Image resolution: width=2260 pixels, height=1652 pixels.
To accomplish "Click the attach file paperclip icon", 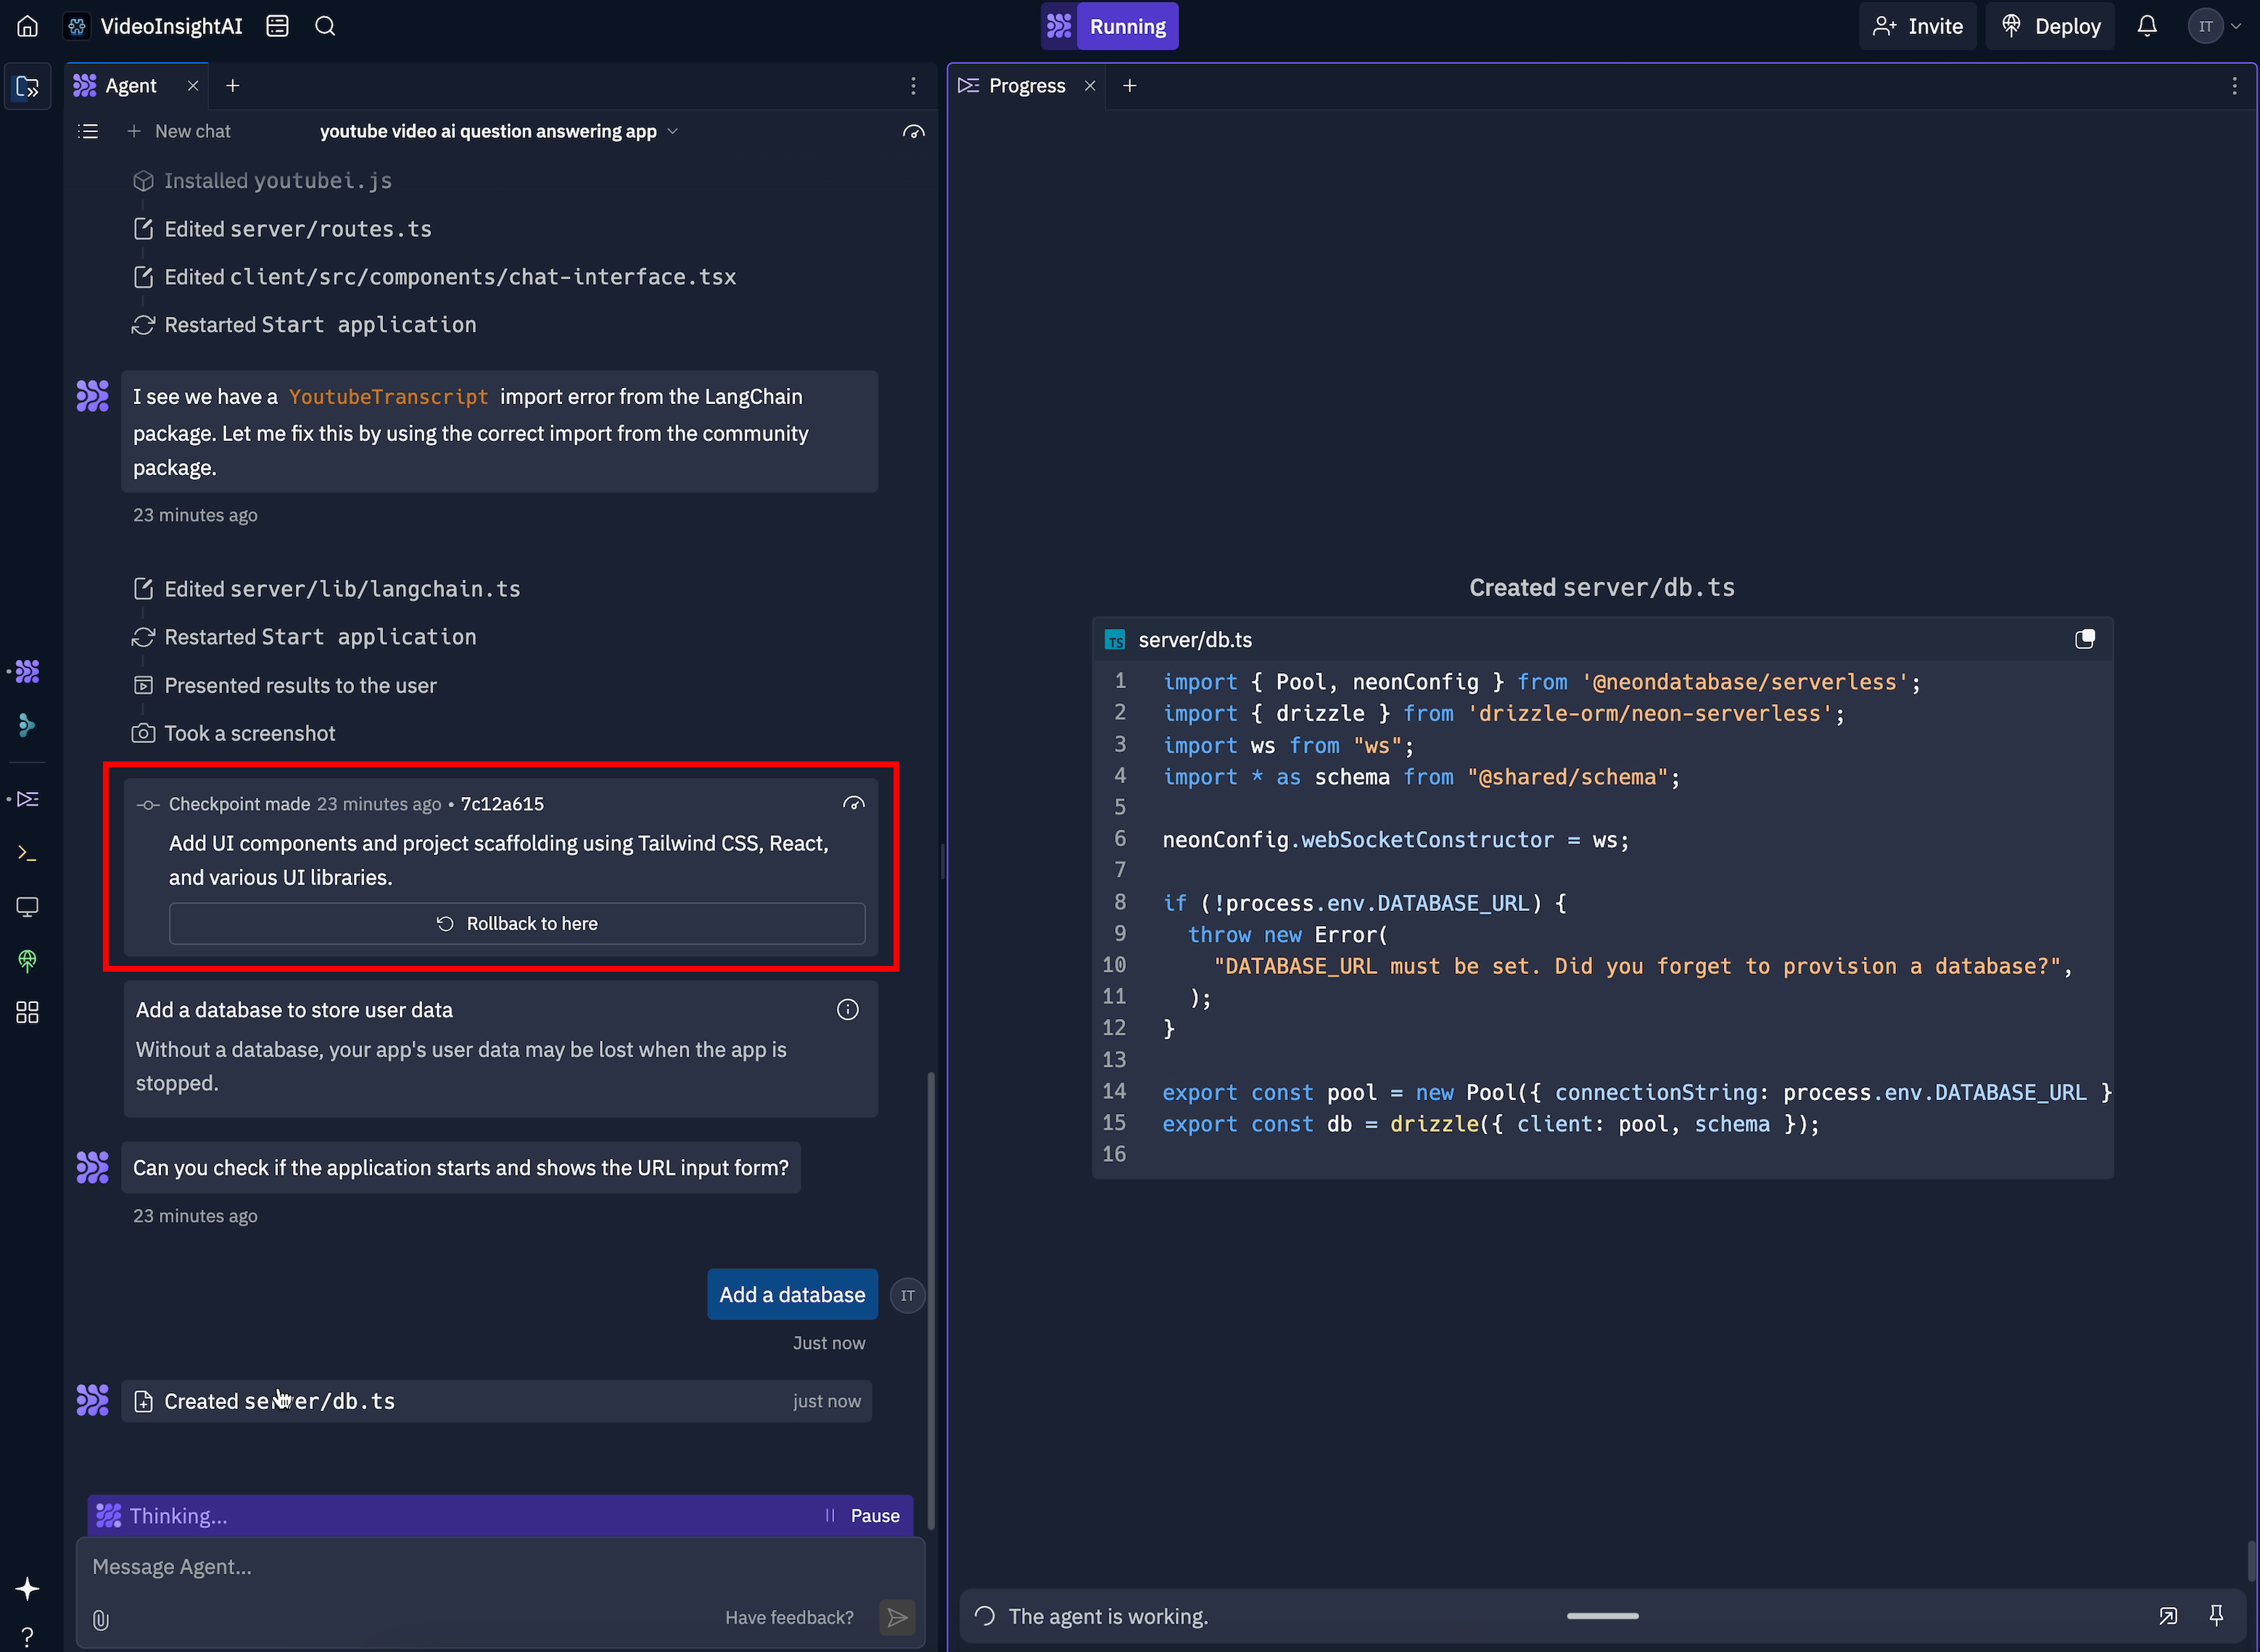I will 101,1619.
